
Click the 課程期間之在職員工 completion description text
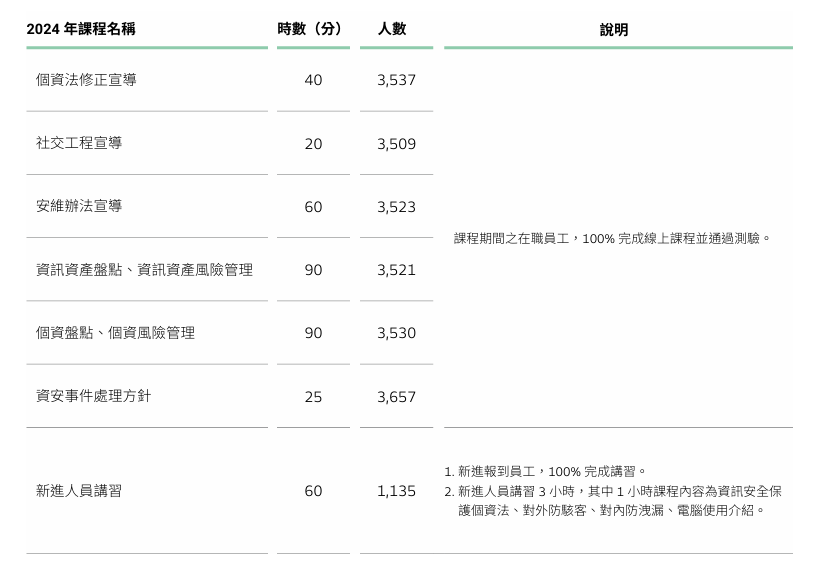tap(612, 239)
